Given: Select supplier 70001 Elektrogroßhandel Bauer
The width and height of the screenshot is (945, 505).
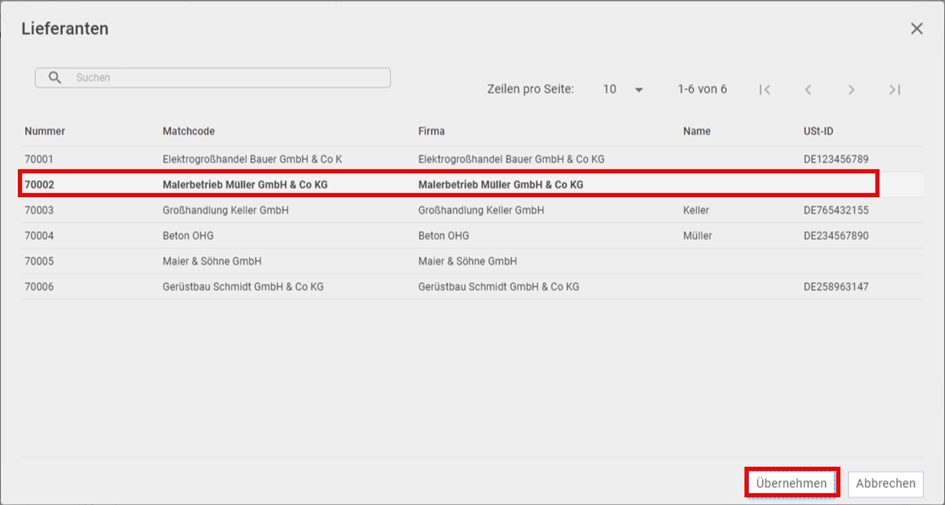Looking at the screenshot, I should [x=472, y=159].
